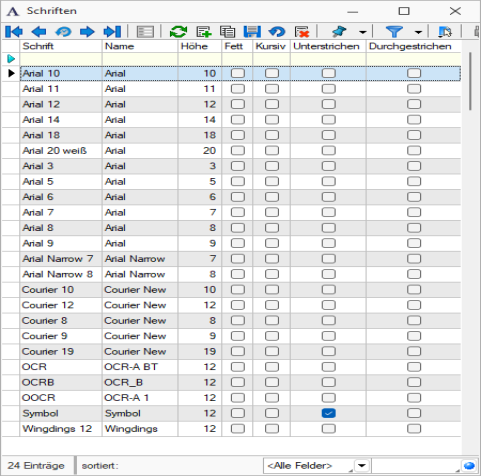
Task: Go to the next record
Action: click(x=87, y=32)
